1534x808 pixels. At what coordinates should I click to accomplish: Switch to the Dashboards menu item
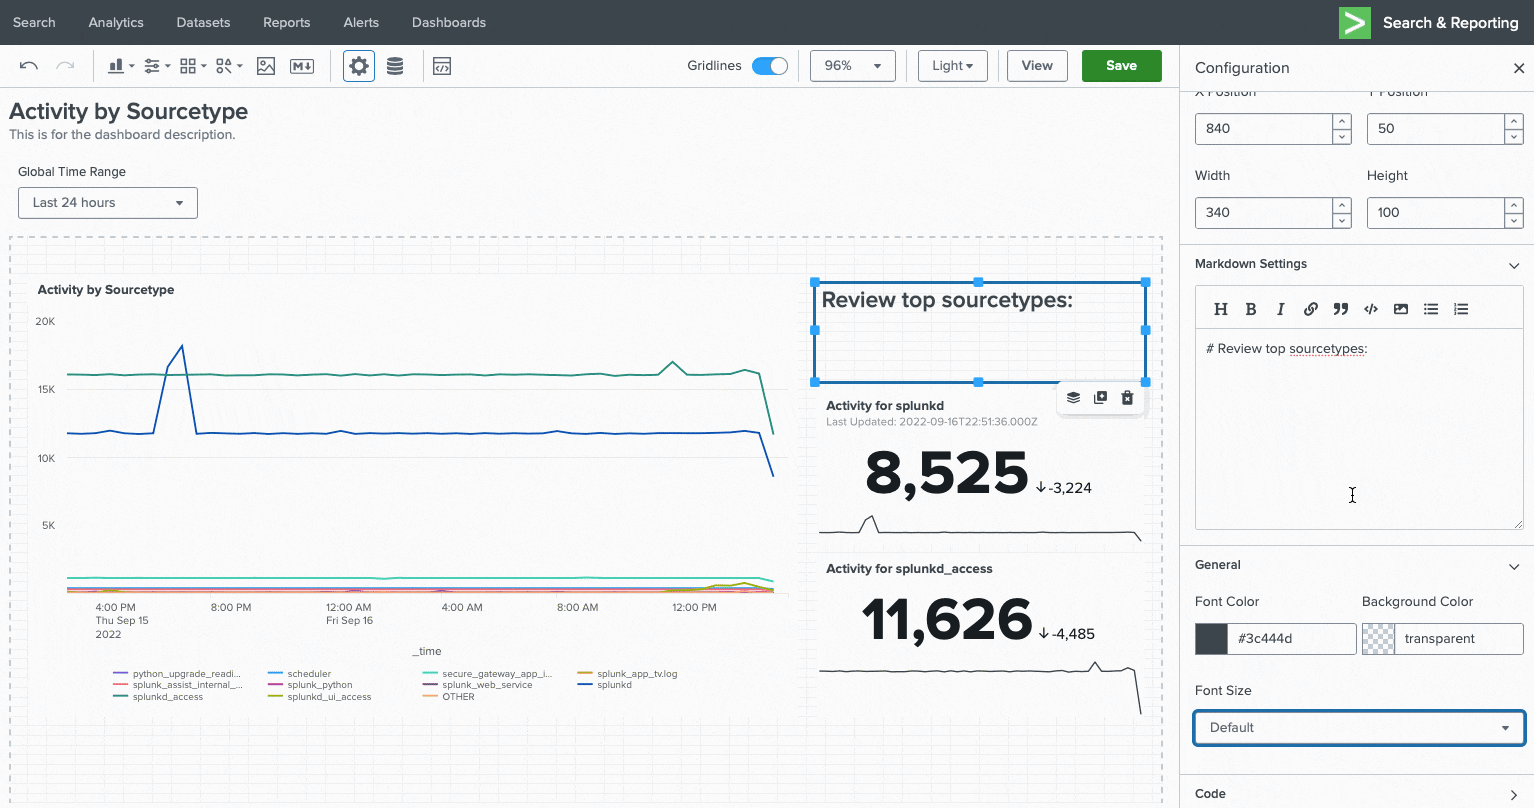click(x=448, y=22)
